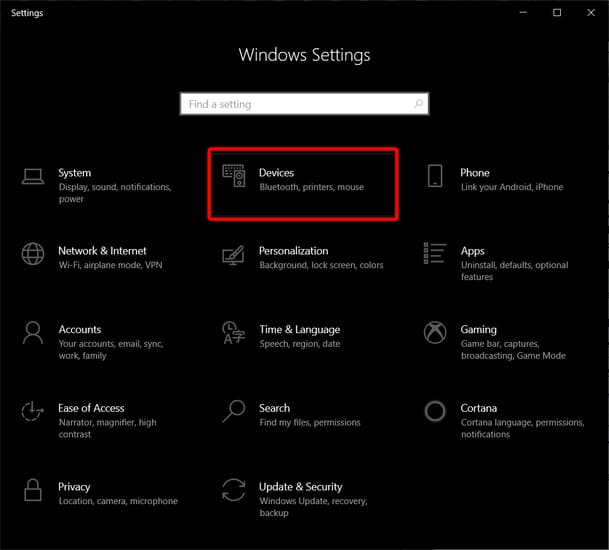Select the Cortana circle icon
Screen dimensions: 609x550
point(434,411)
